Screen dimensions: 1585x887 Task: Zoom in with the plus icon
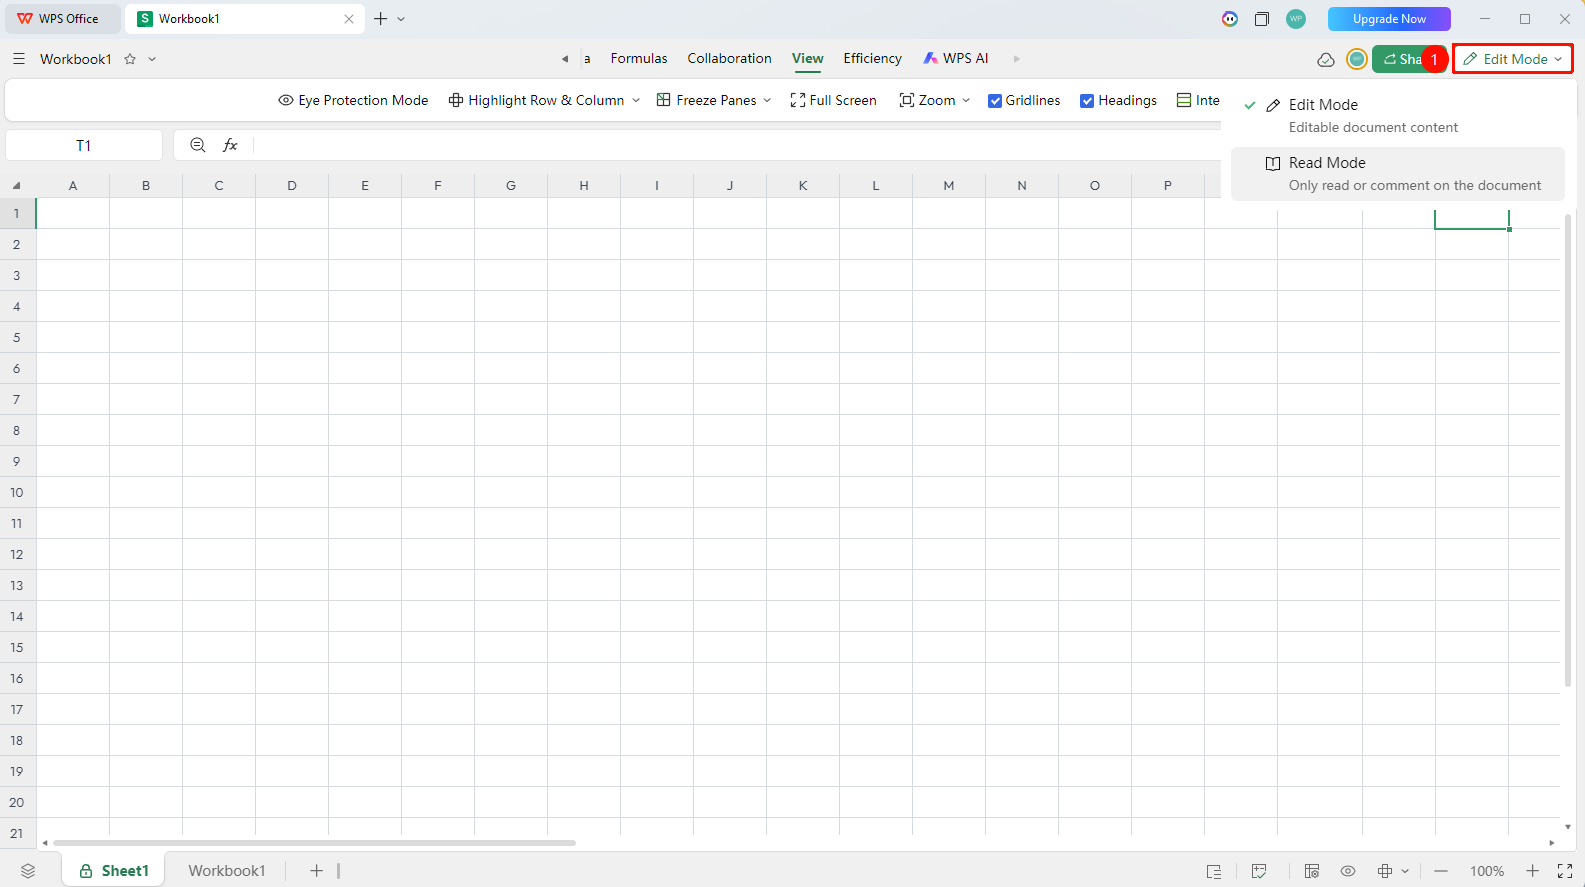(x=1533, y=871)
